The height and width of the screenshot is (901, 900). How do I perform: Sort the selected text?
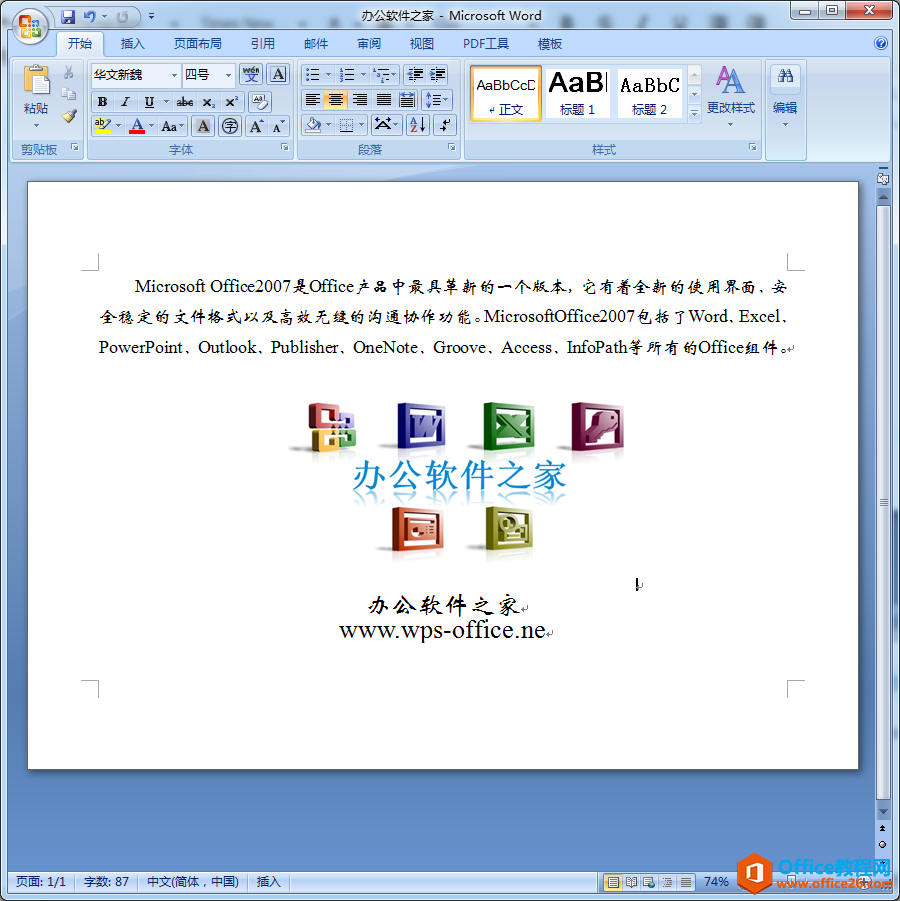(417, 125)
